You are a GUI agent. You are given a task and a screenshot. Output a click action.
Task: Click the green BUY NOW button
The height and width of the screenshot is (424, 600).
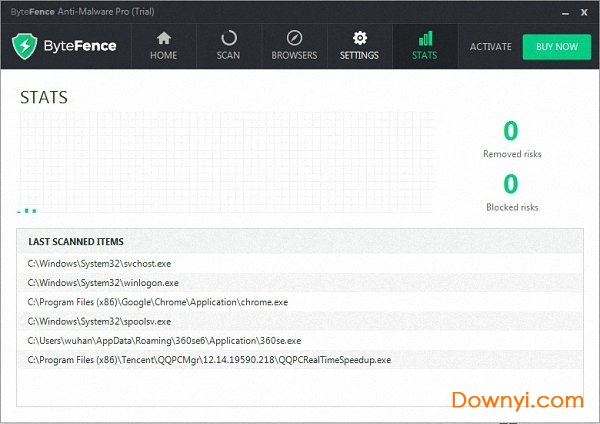(557, 47)
